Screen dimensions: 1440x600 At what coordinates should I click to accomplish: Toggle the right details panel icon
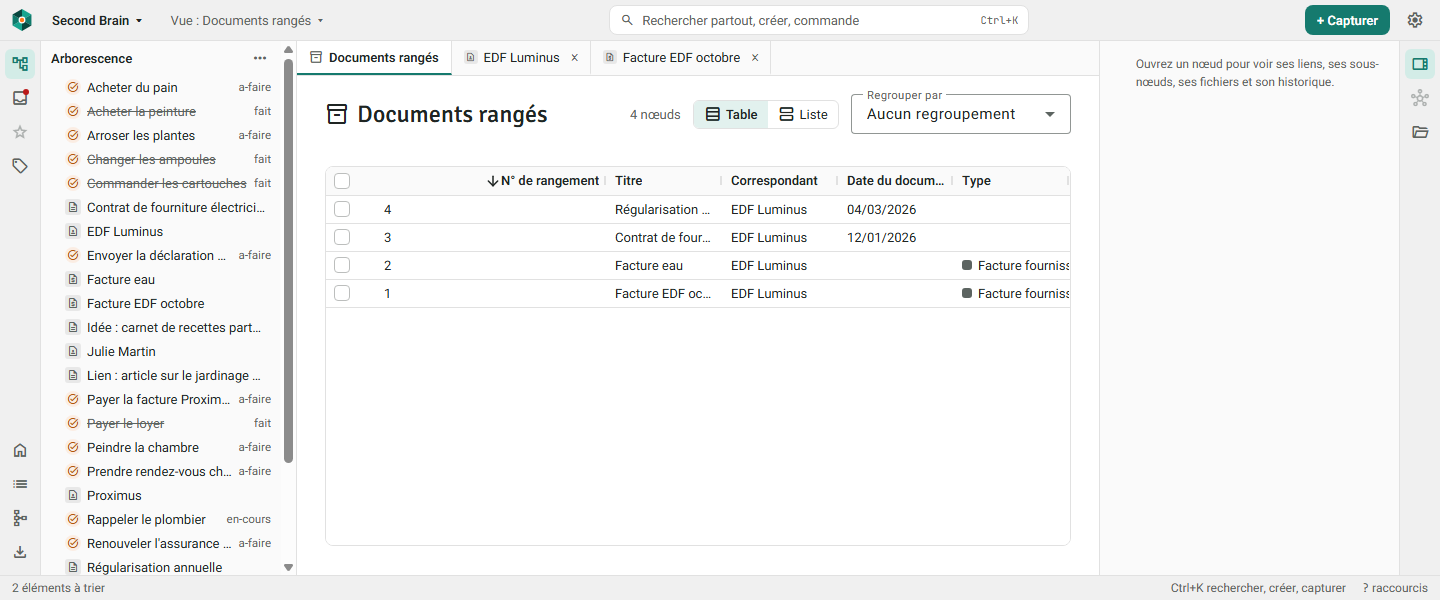[1420, 64]
